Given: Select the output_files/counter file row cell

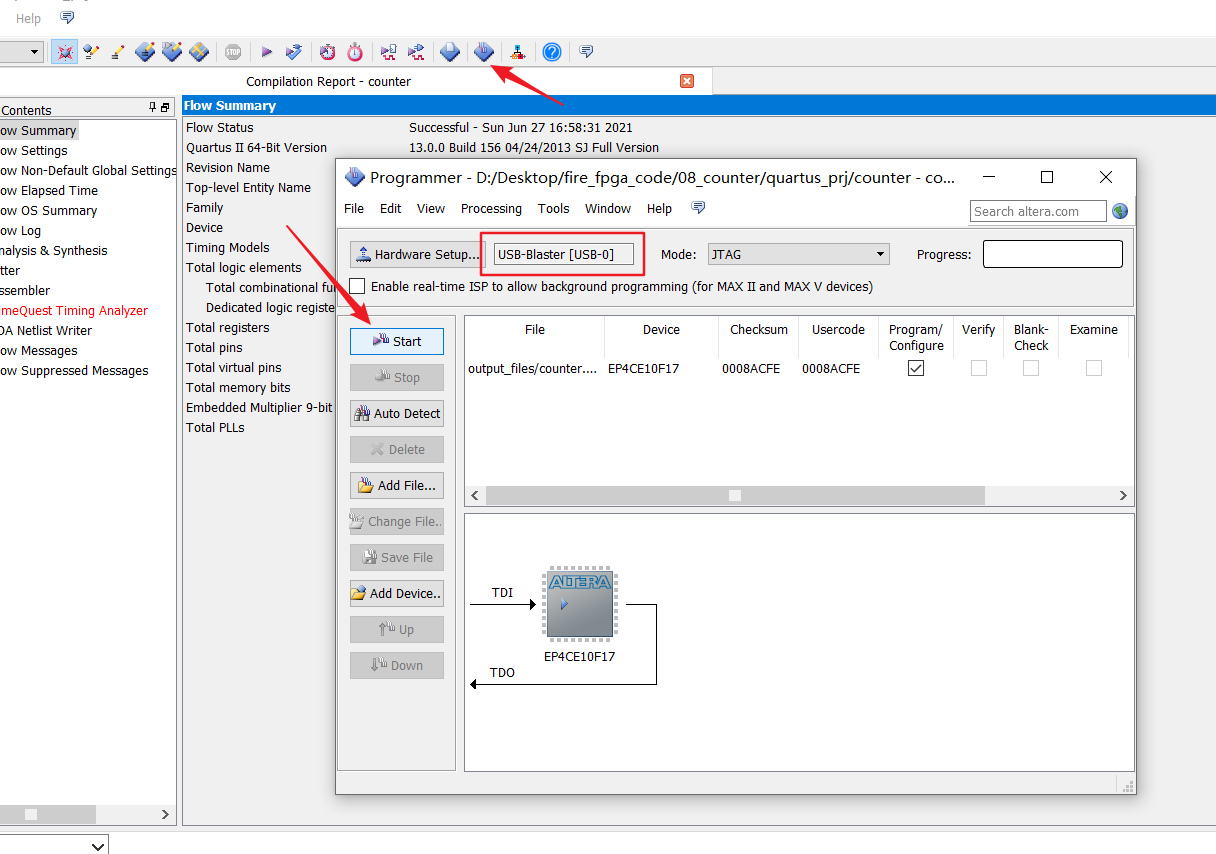Looking at the screenshot, I should point(534,368).
